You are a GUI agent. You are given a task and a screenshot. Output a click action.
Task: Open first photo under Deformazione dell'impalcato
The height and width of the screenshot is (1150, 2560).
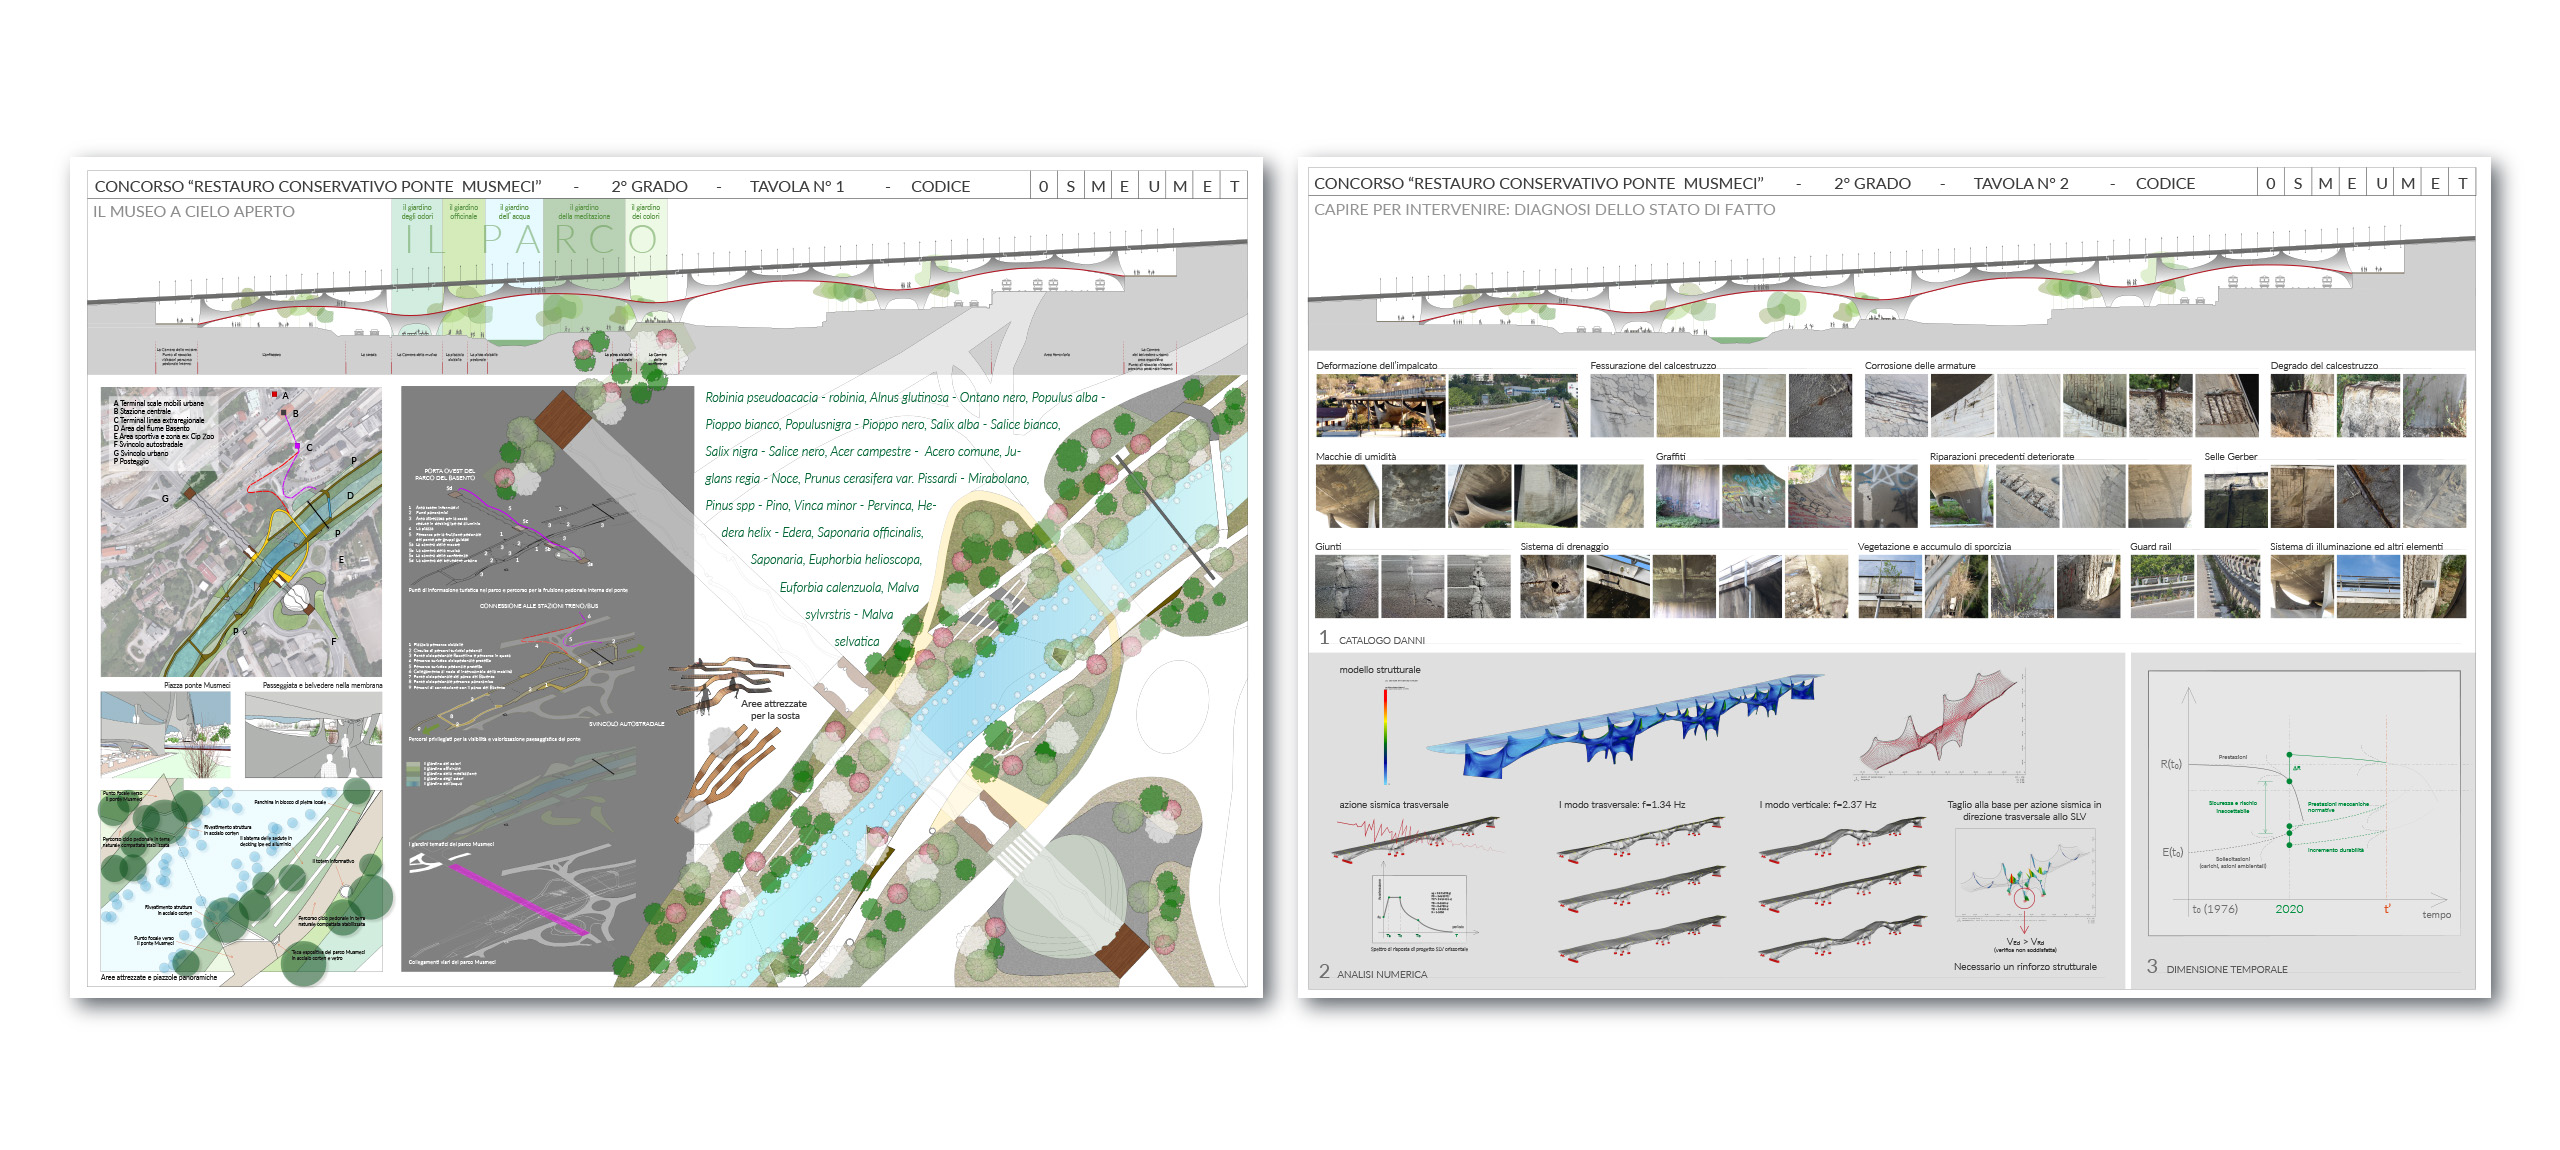pyautogui.click(x=1380, y=406)
